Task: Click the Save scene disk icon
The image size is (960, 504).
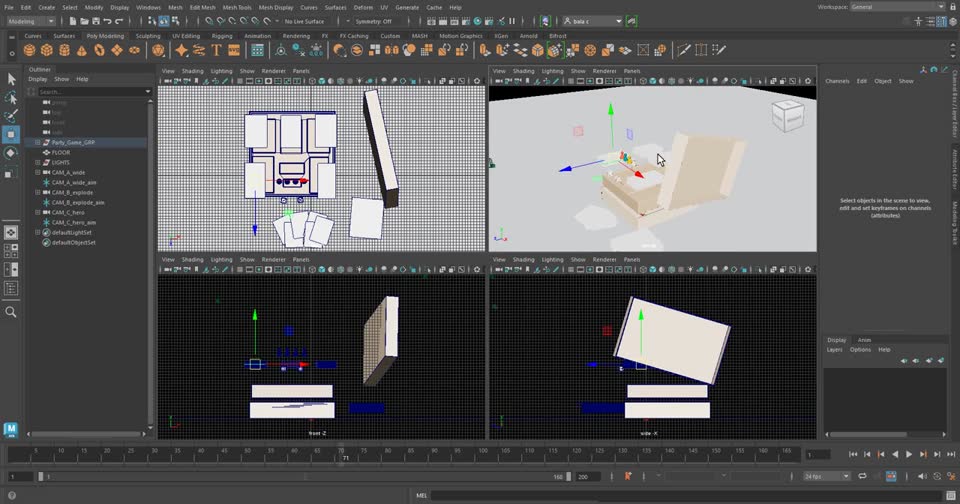Action: [96, 21]
